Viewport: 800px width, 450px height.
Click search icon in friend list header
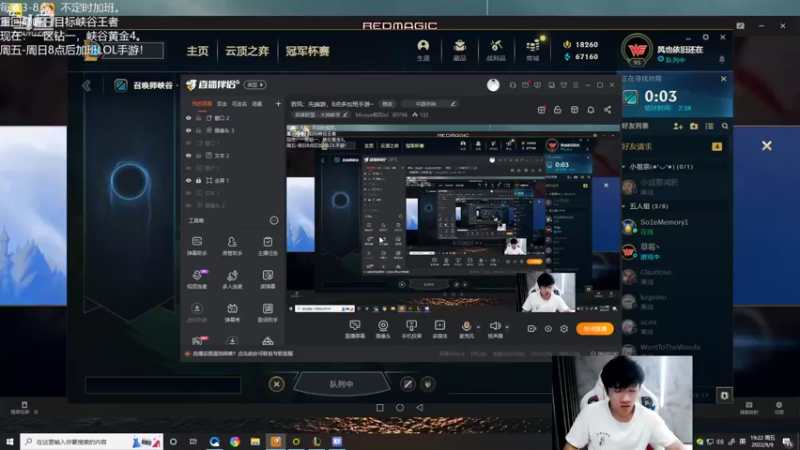click(x=725, y=126)
